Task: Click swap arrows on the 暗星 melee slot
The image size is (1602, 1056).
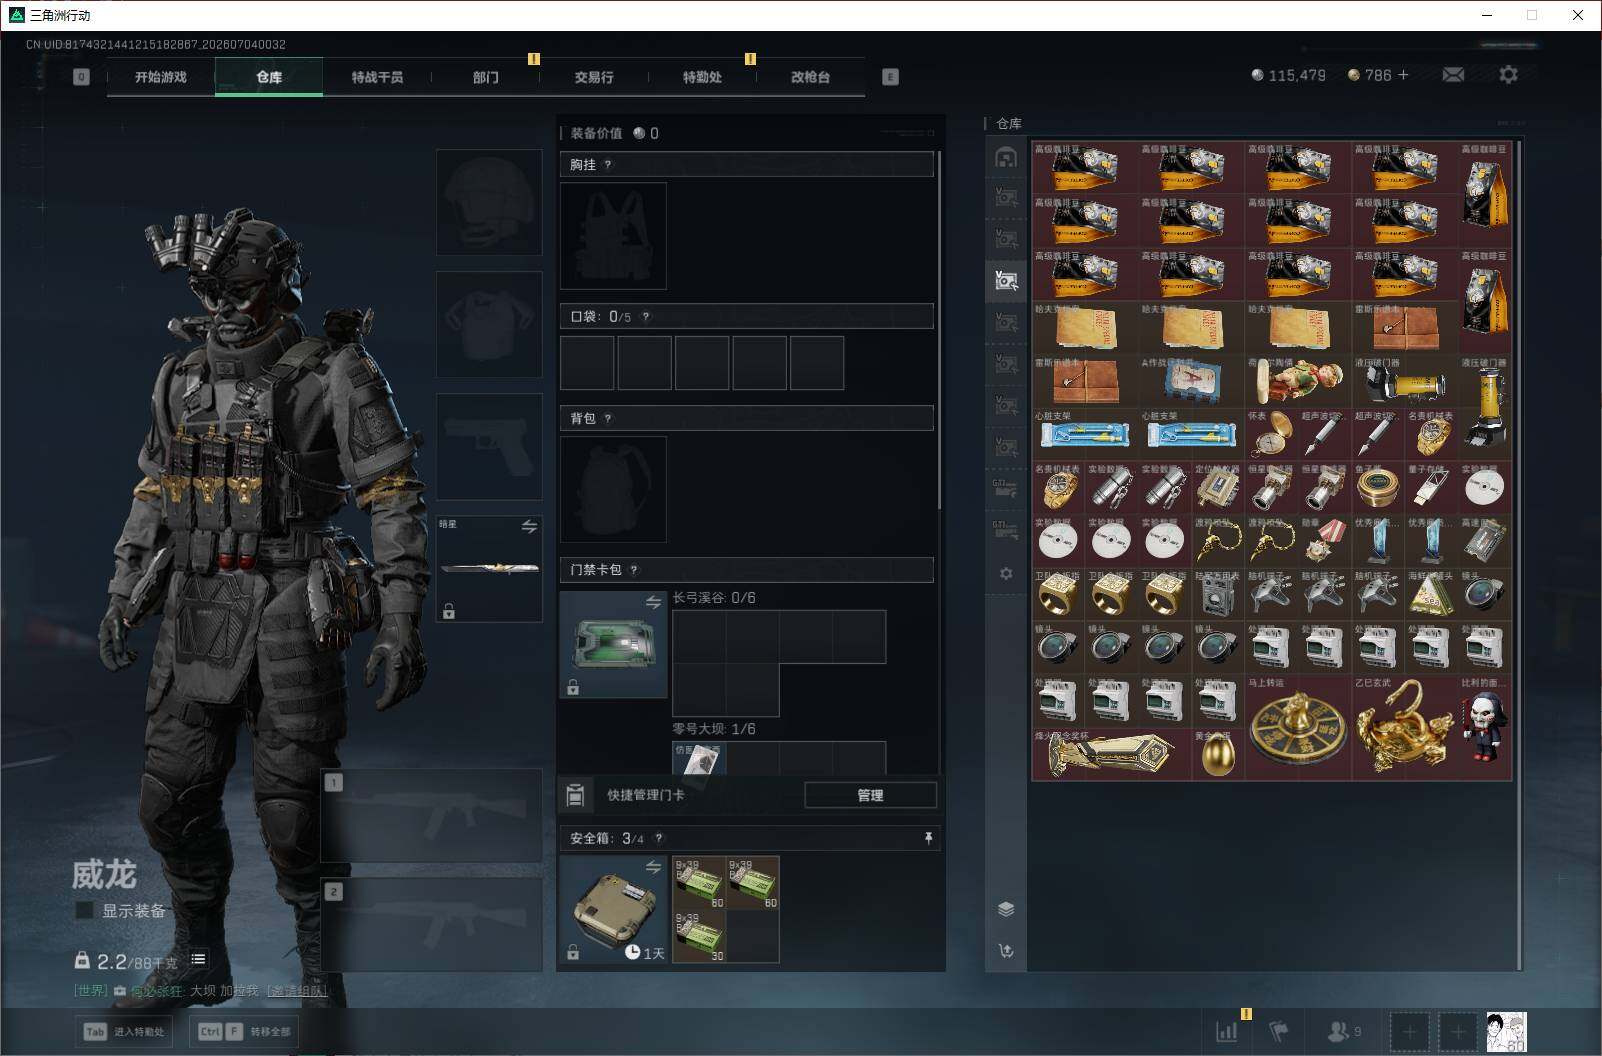Action: tap(529, 526)
